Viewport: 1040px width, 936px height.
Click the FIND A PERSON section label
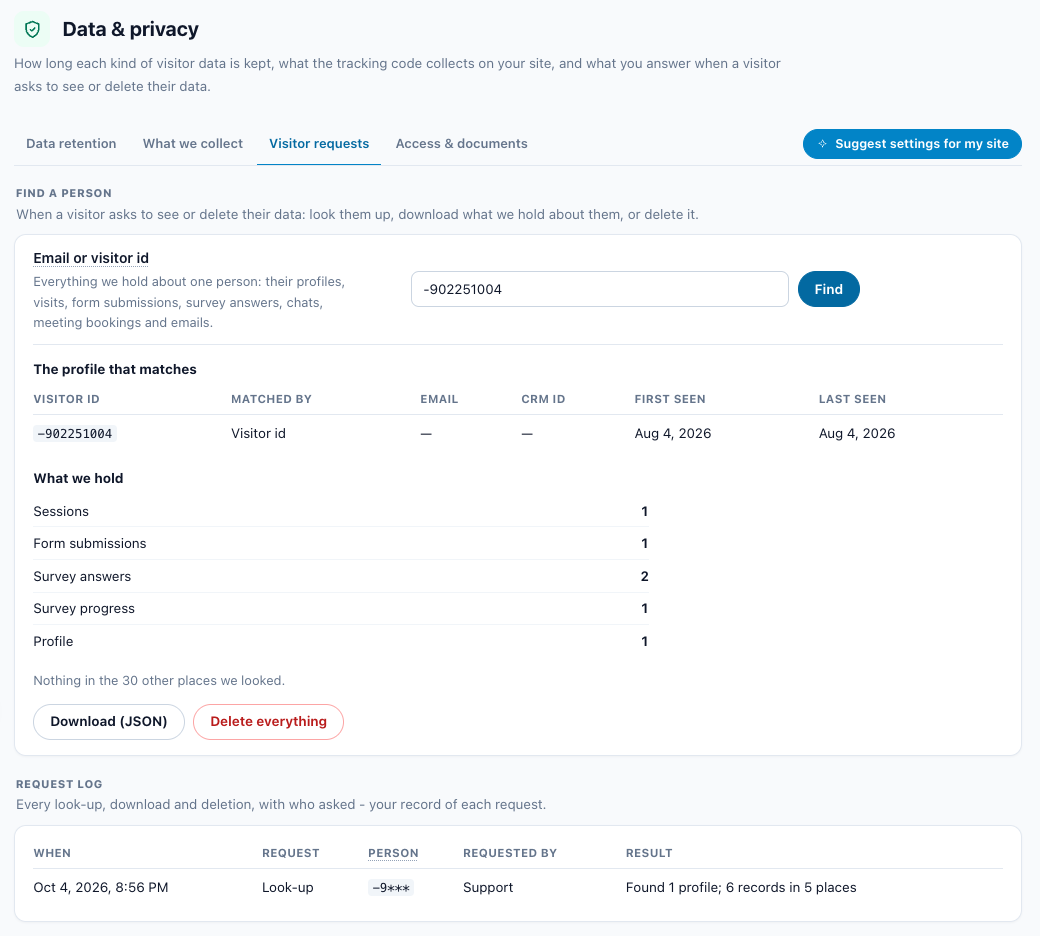(64, 194)
